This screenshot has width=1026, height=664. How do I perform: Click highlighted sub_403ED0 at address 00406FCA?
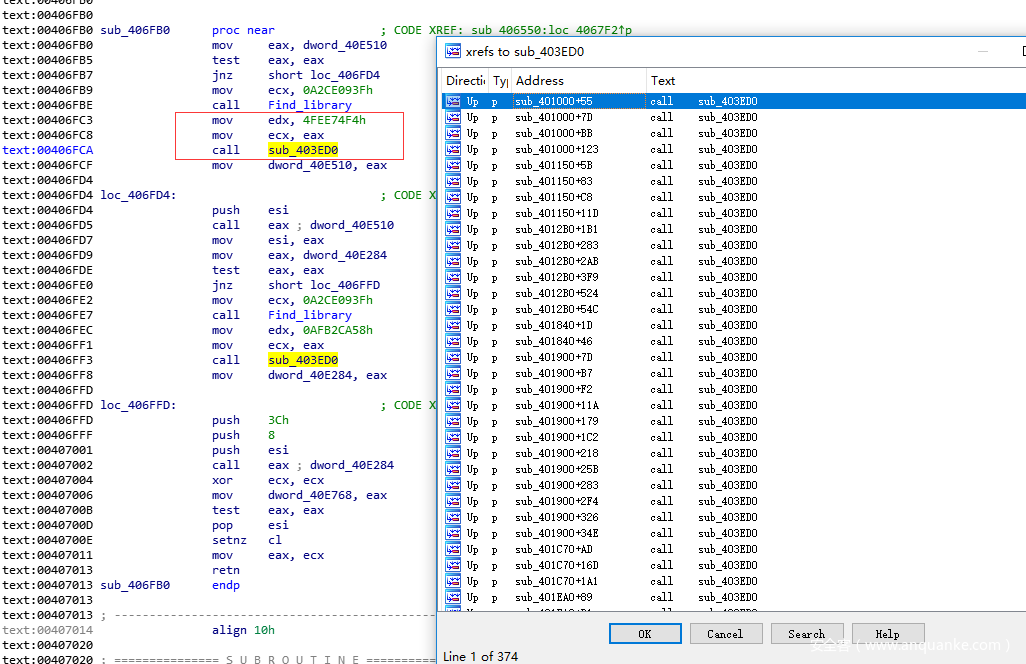[x=302, y=150]
